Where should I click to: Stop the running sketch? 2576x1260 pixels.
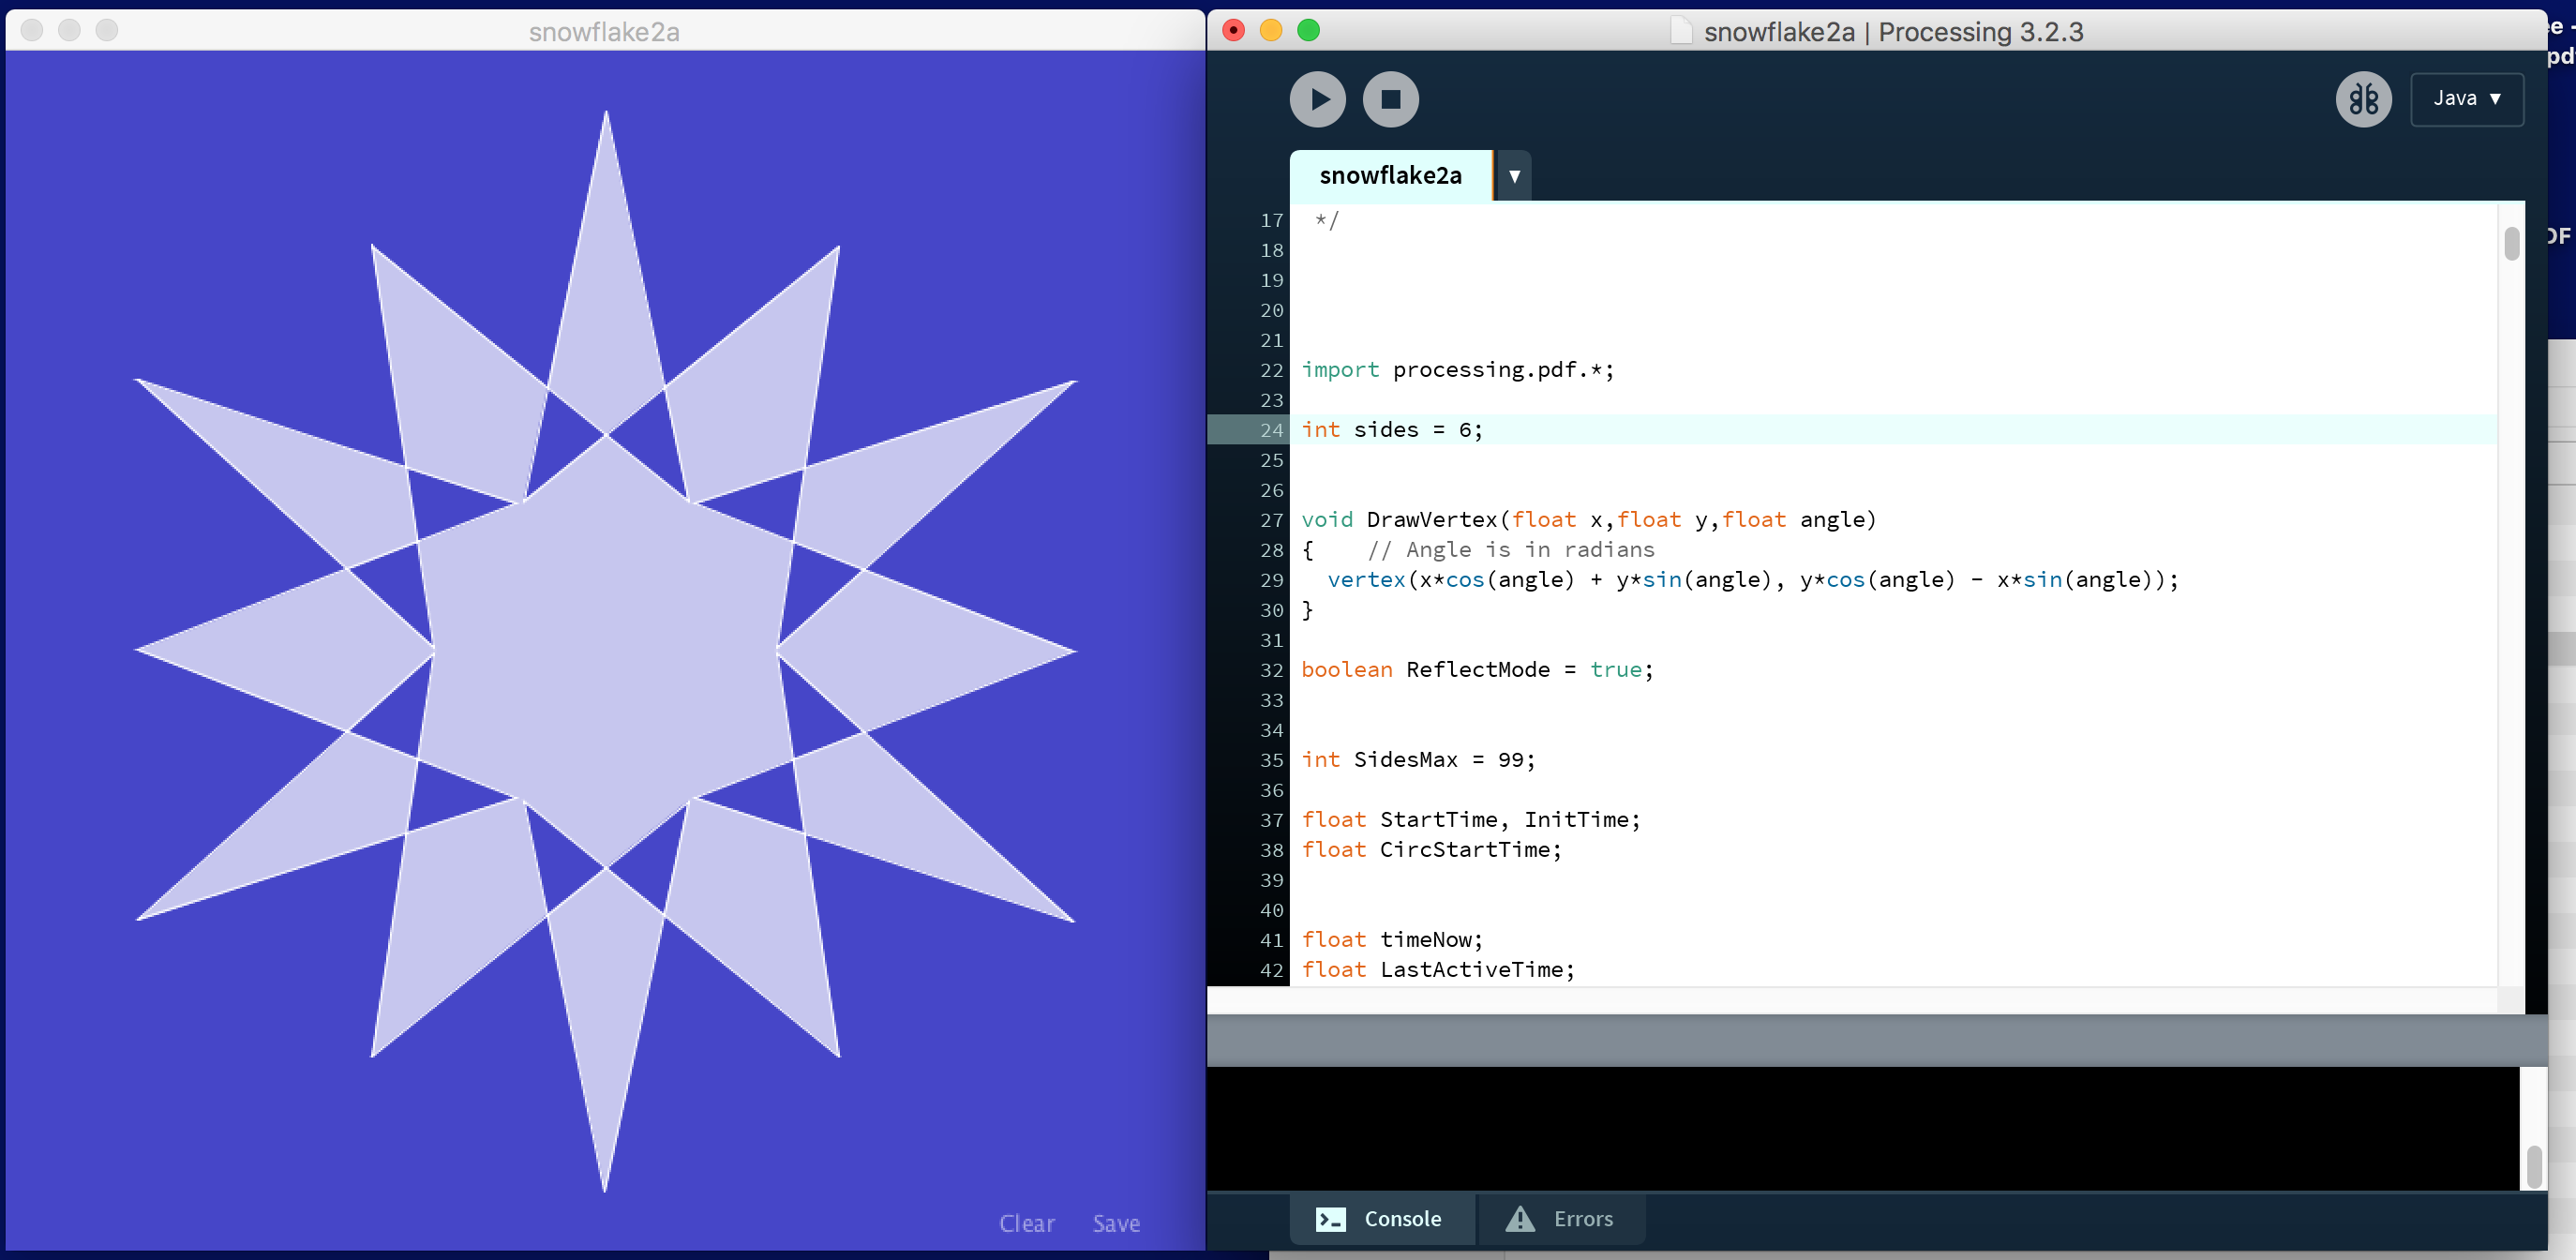[x=1390, y=99]
